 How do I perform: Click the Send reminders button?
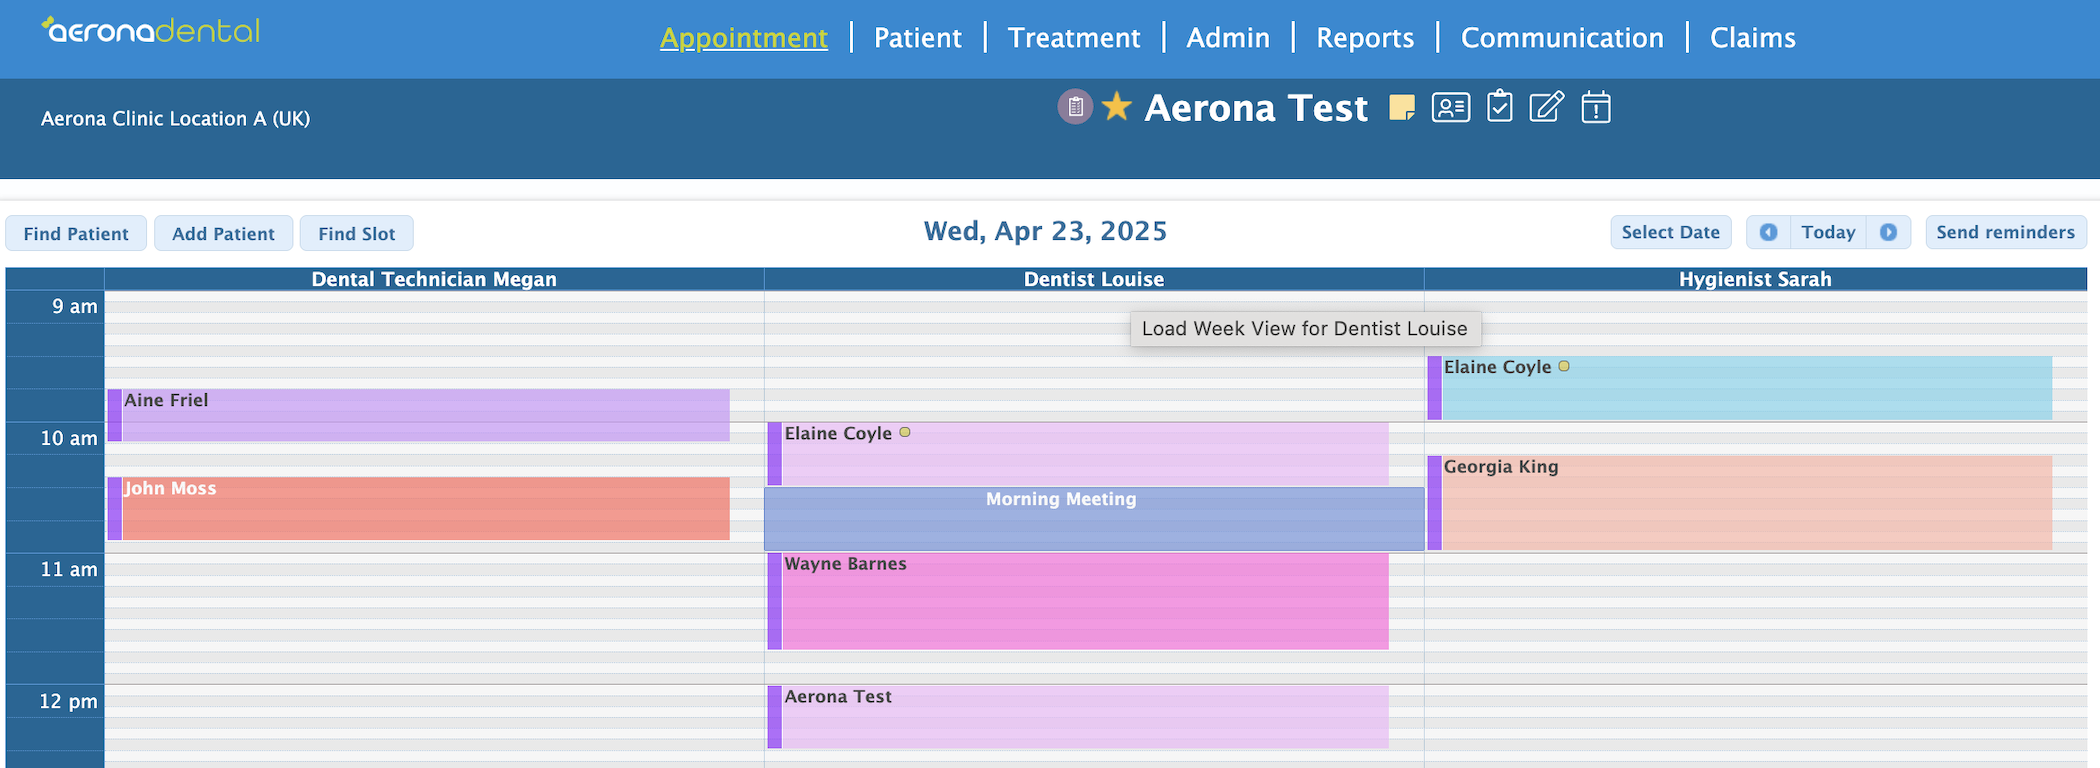2005,232
